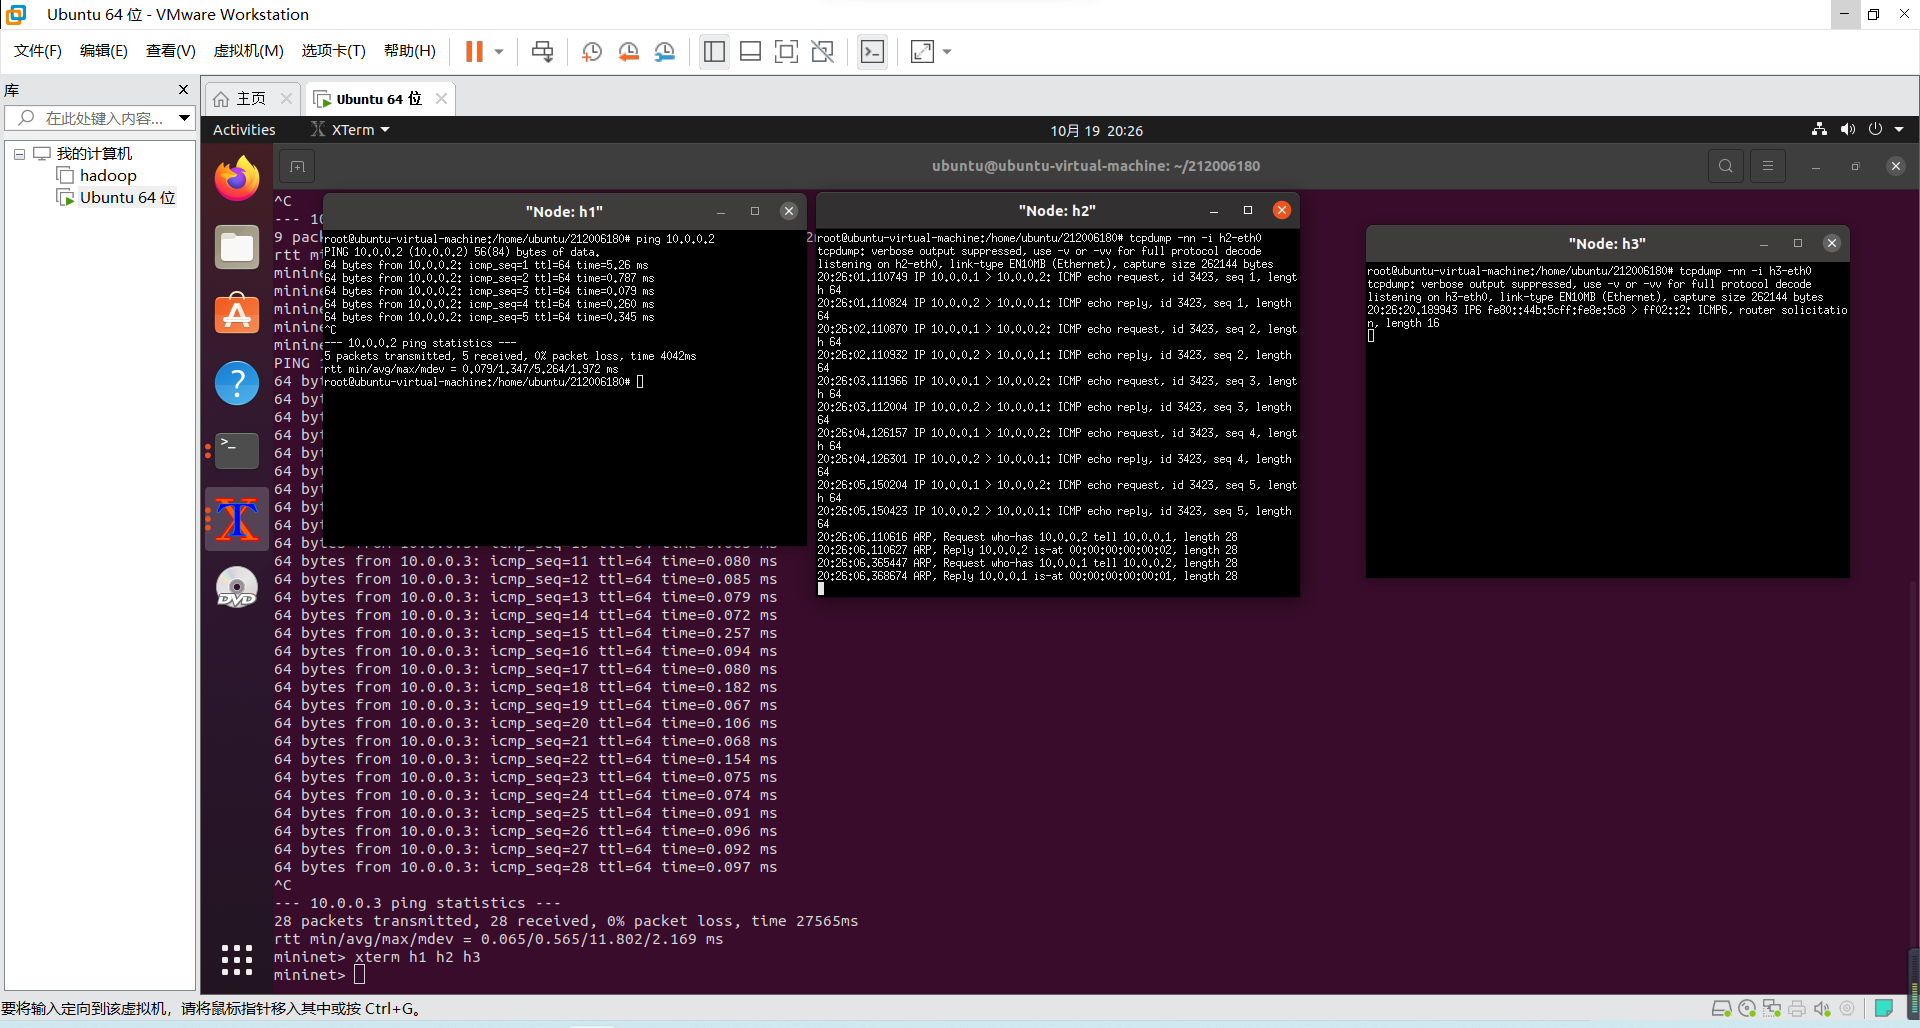This screenshot has width=1920, height=1028.
Task: Open the network status indicator
Action: point(1819,130)
